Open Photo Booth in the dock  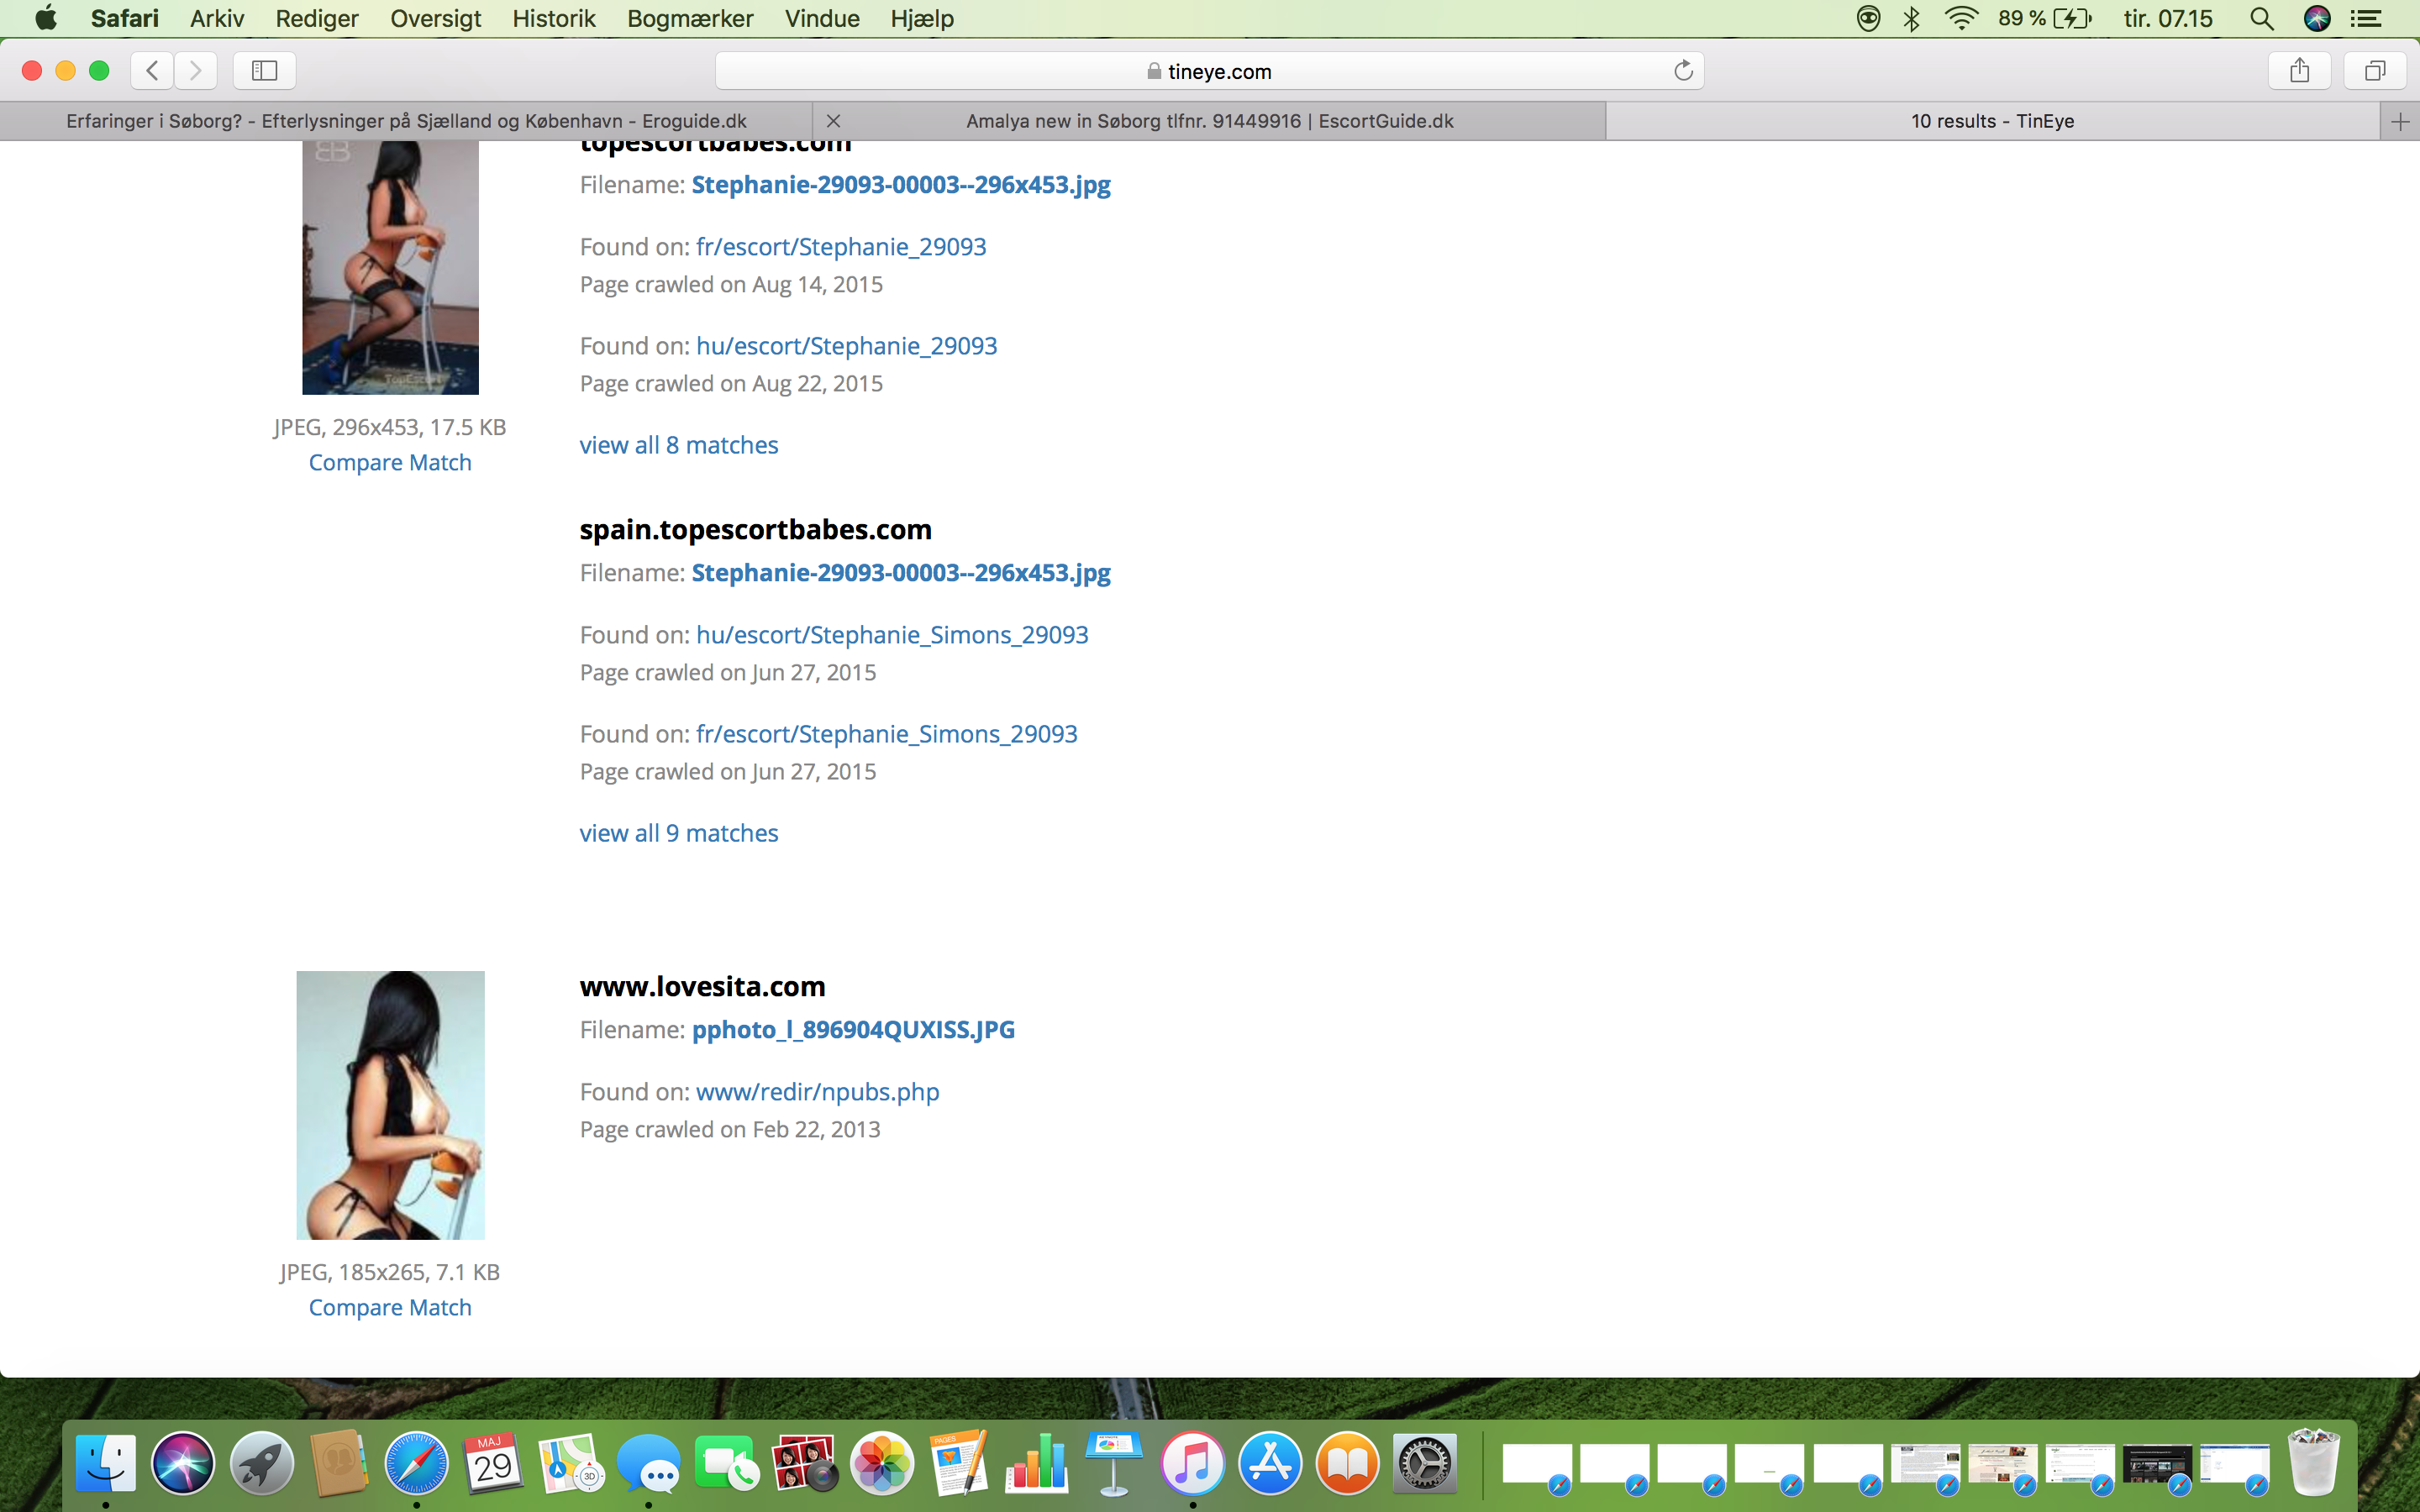(x=804, y=1463)
